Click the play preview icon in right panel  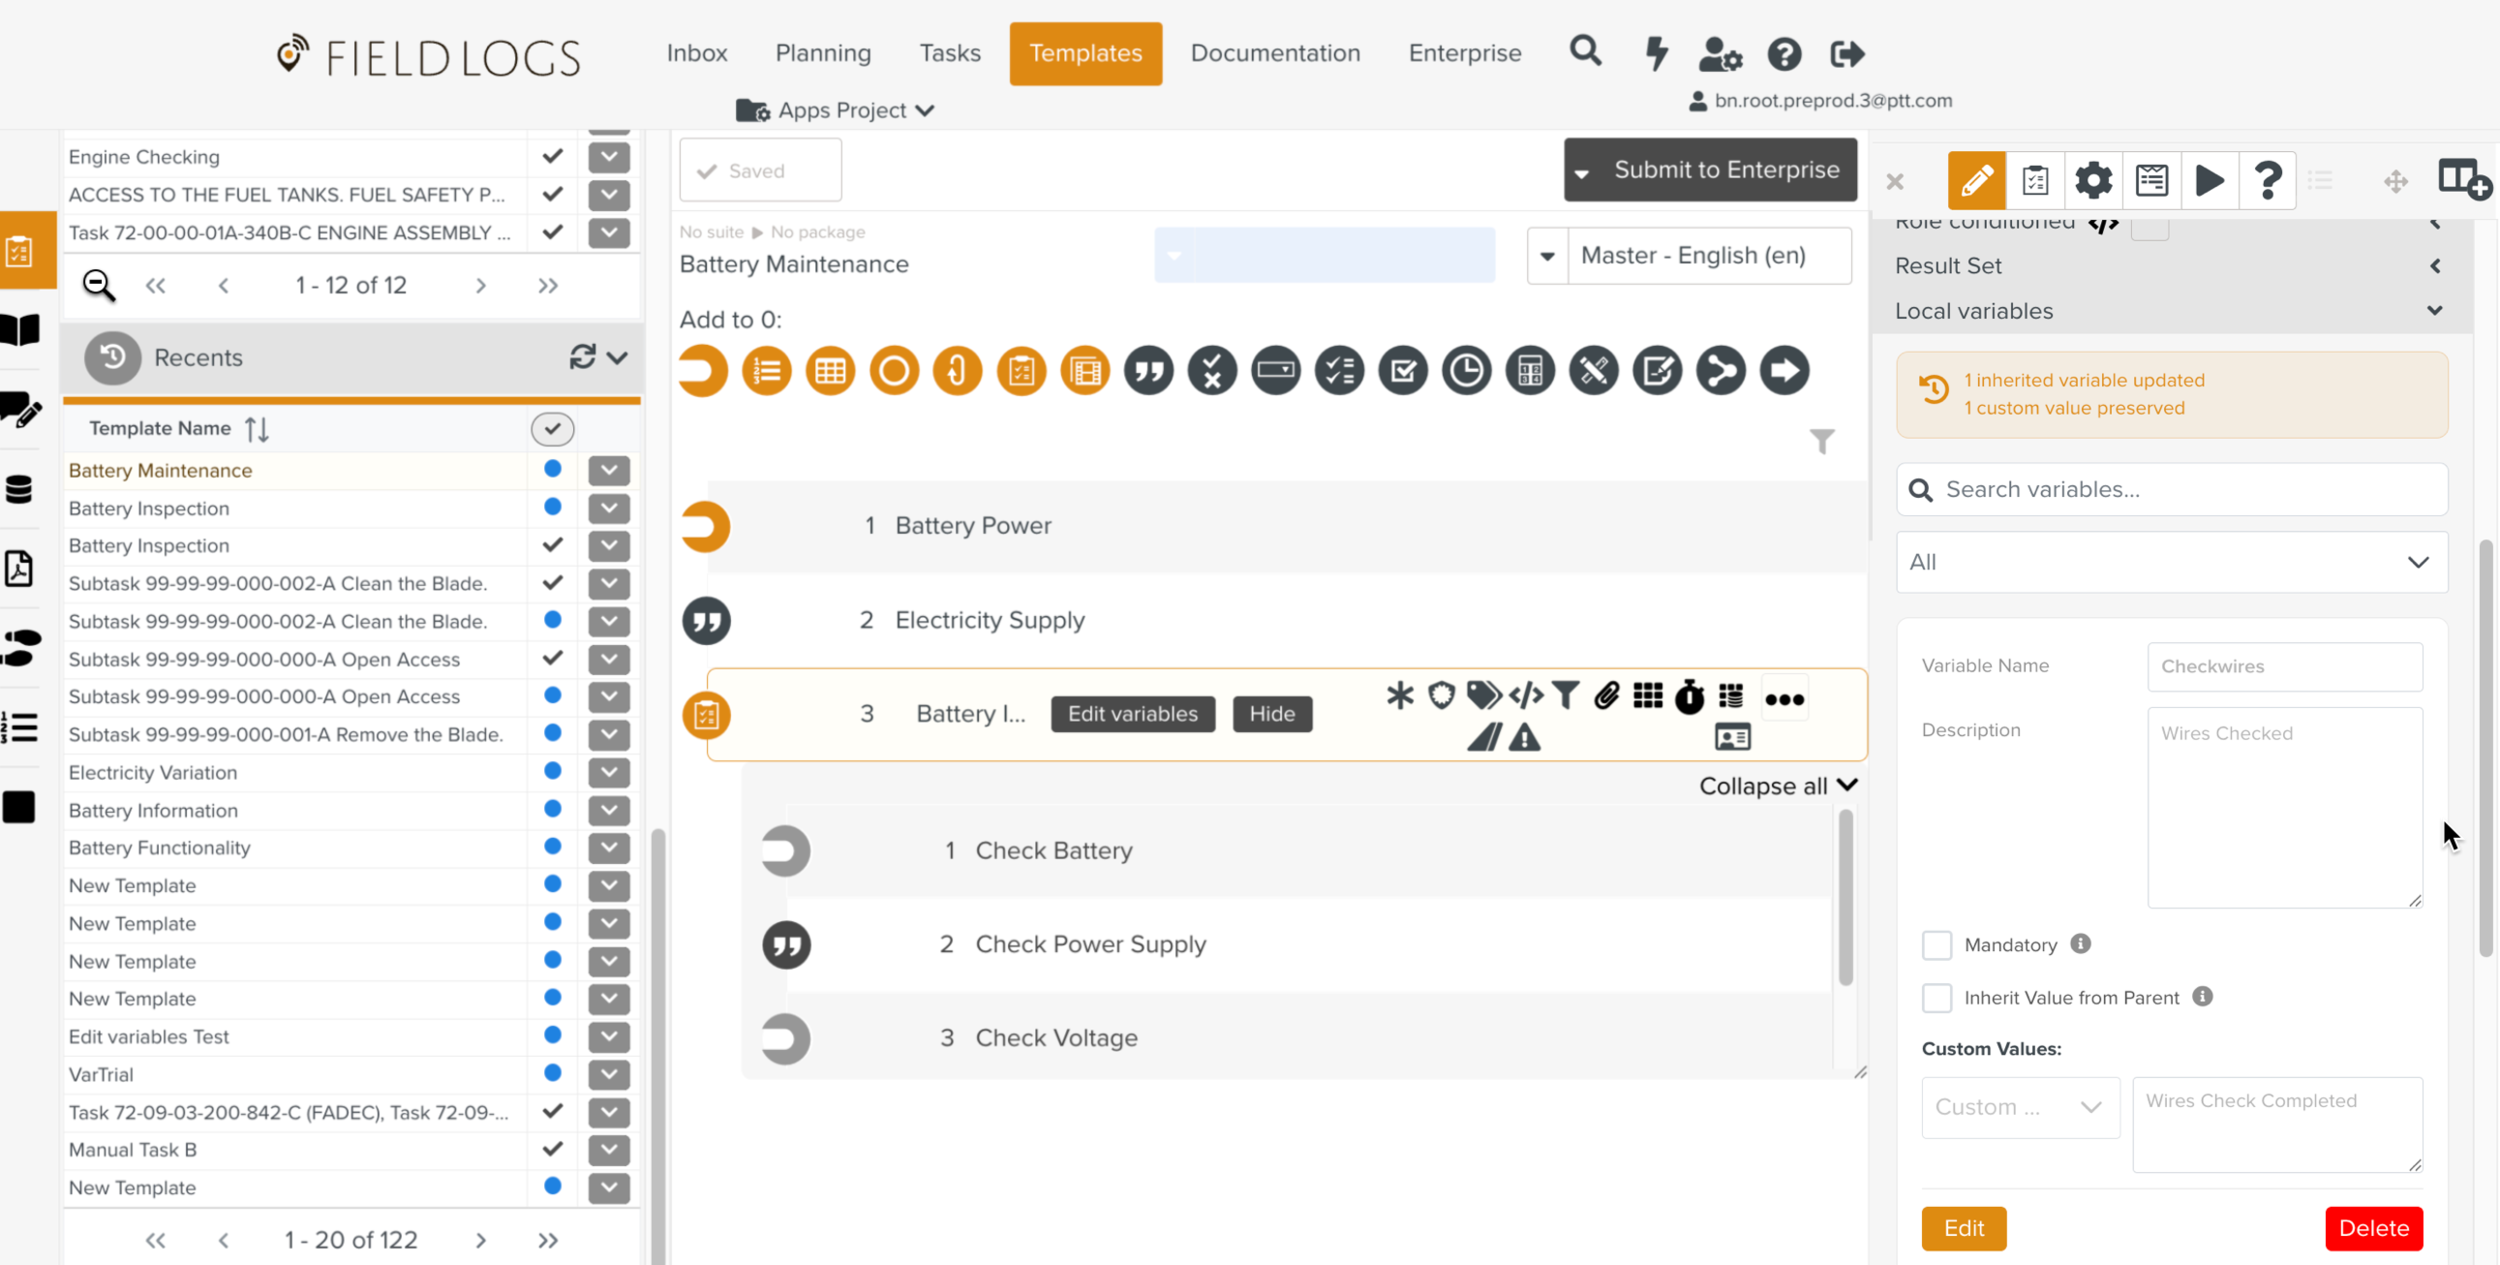pyautogui.click(x=2209, y=181)
